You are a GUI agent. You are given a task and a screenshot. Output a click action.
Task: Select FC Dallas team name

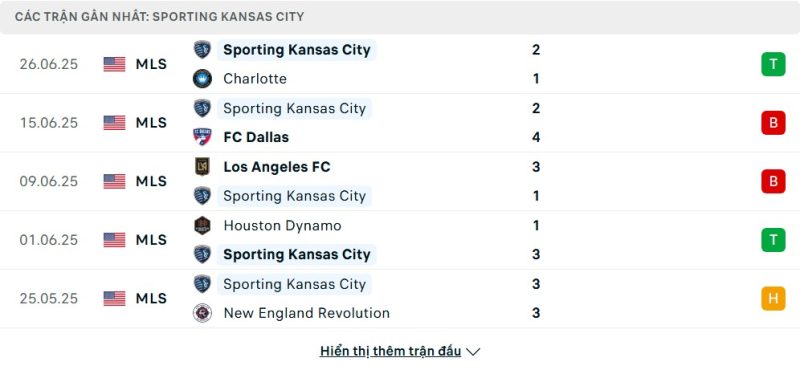click(x=256, y=137)
